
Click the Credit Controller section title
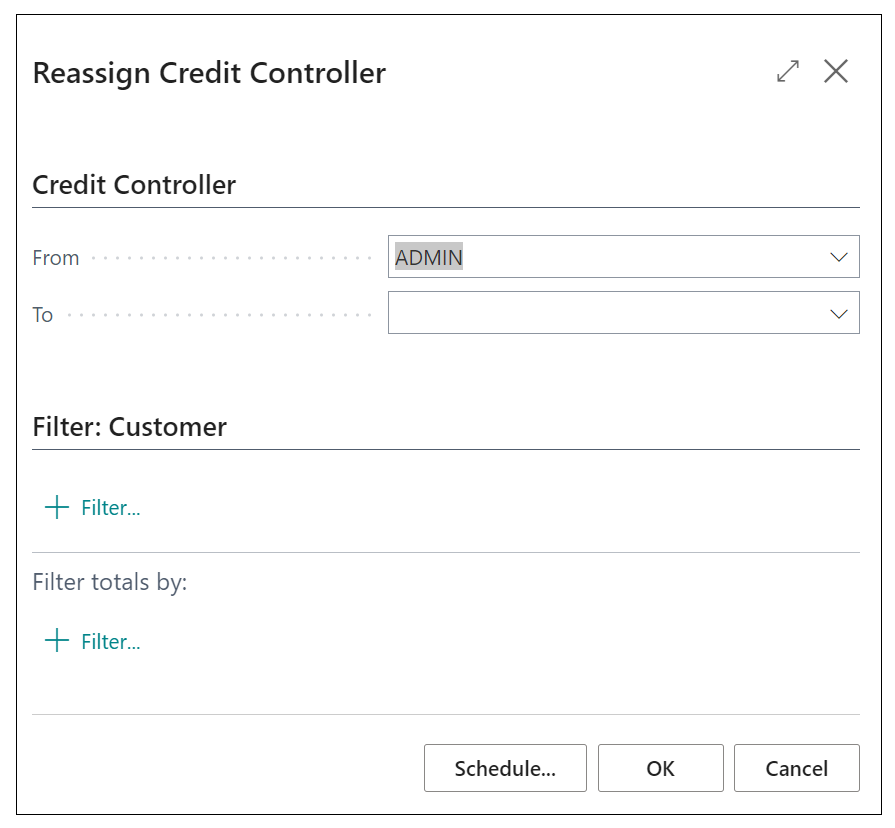coord(134,184)
